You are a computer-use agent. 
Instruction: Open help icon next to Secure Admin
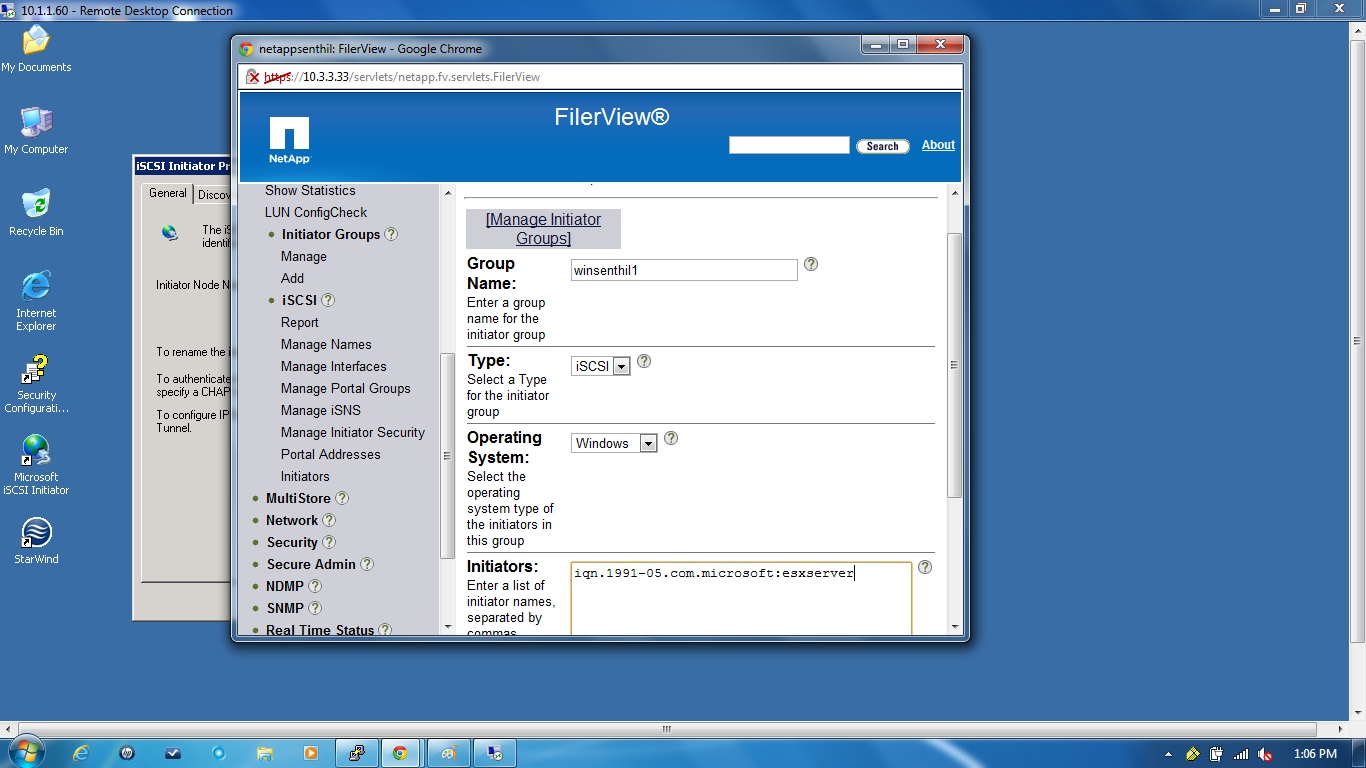pos(367,564)
